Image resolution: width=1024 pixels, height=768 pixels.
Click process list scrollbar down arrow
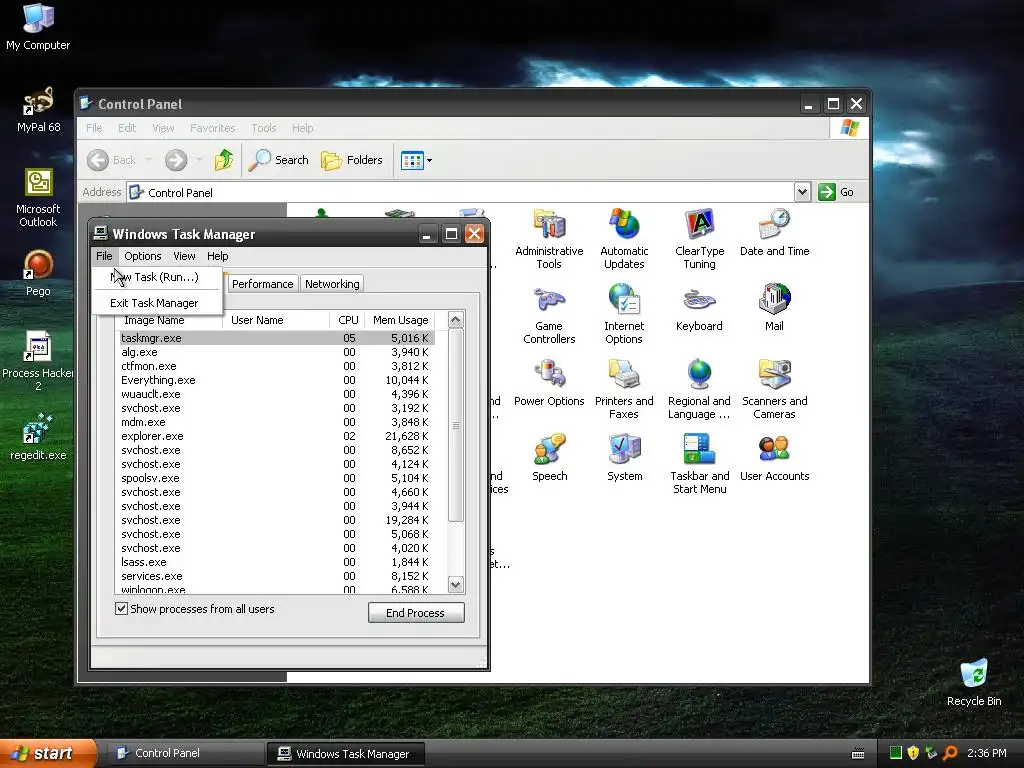coord(456,584)
